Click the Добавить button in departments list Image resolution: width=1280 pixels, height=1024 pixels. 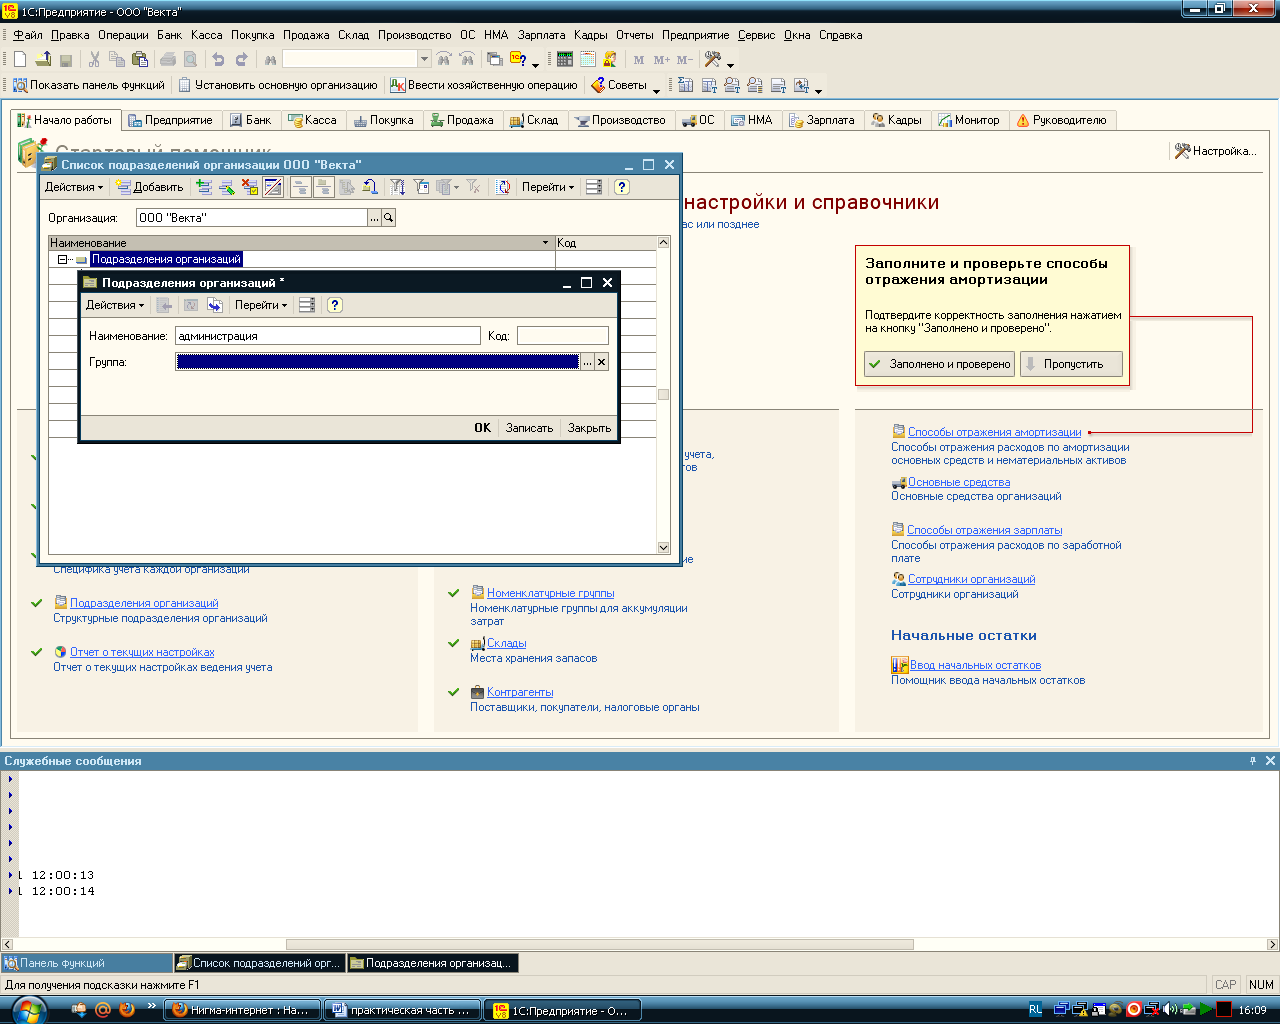pyautogui.click(x=149, y=187)
